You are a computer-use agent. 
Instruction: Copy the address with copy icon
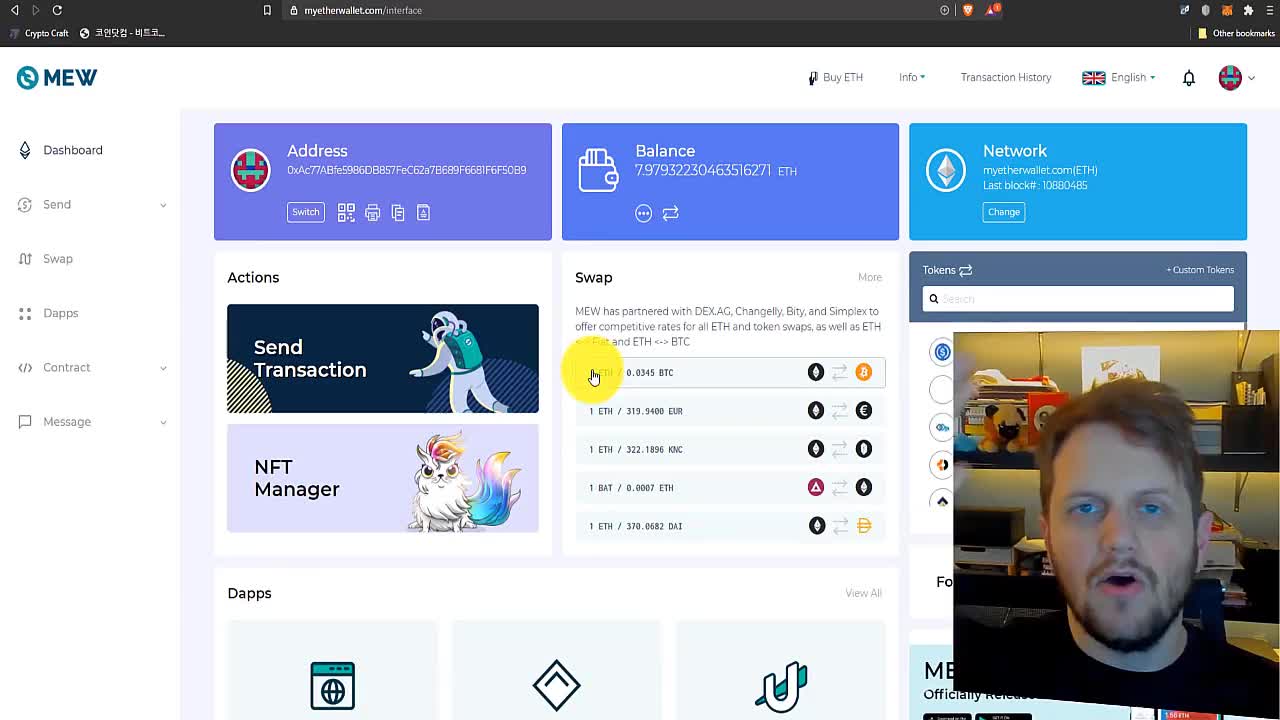tap(398, 212)
